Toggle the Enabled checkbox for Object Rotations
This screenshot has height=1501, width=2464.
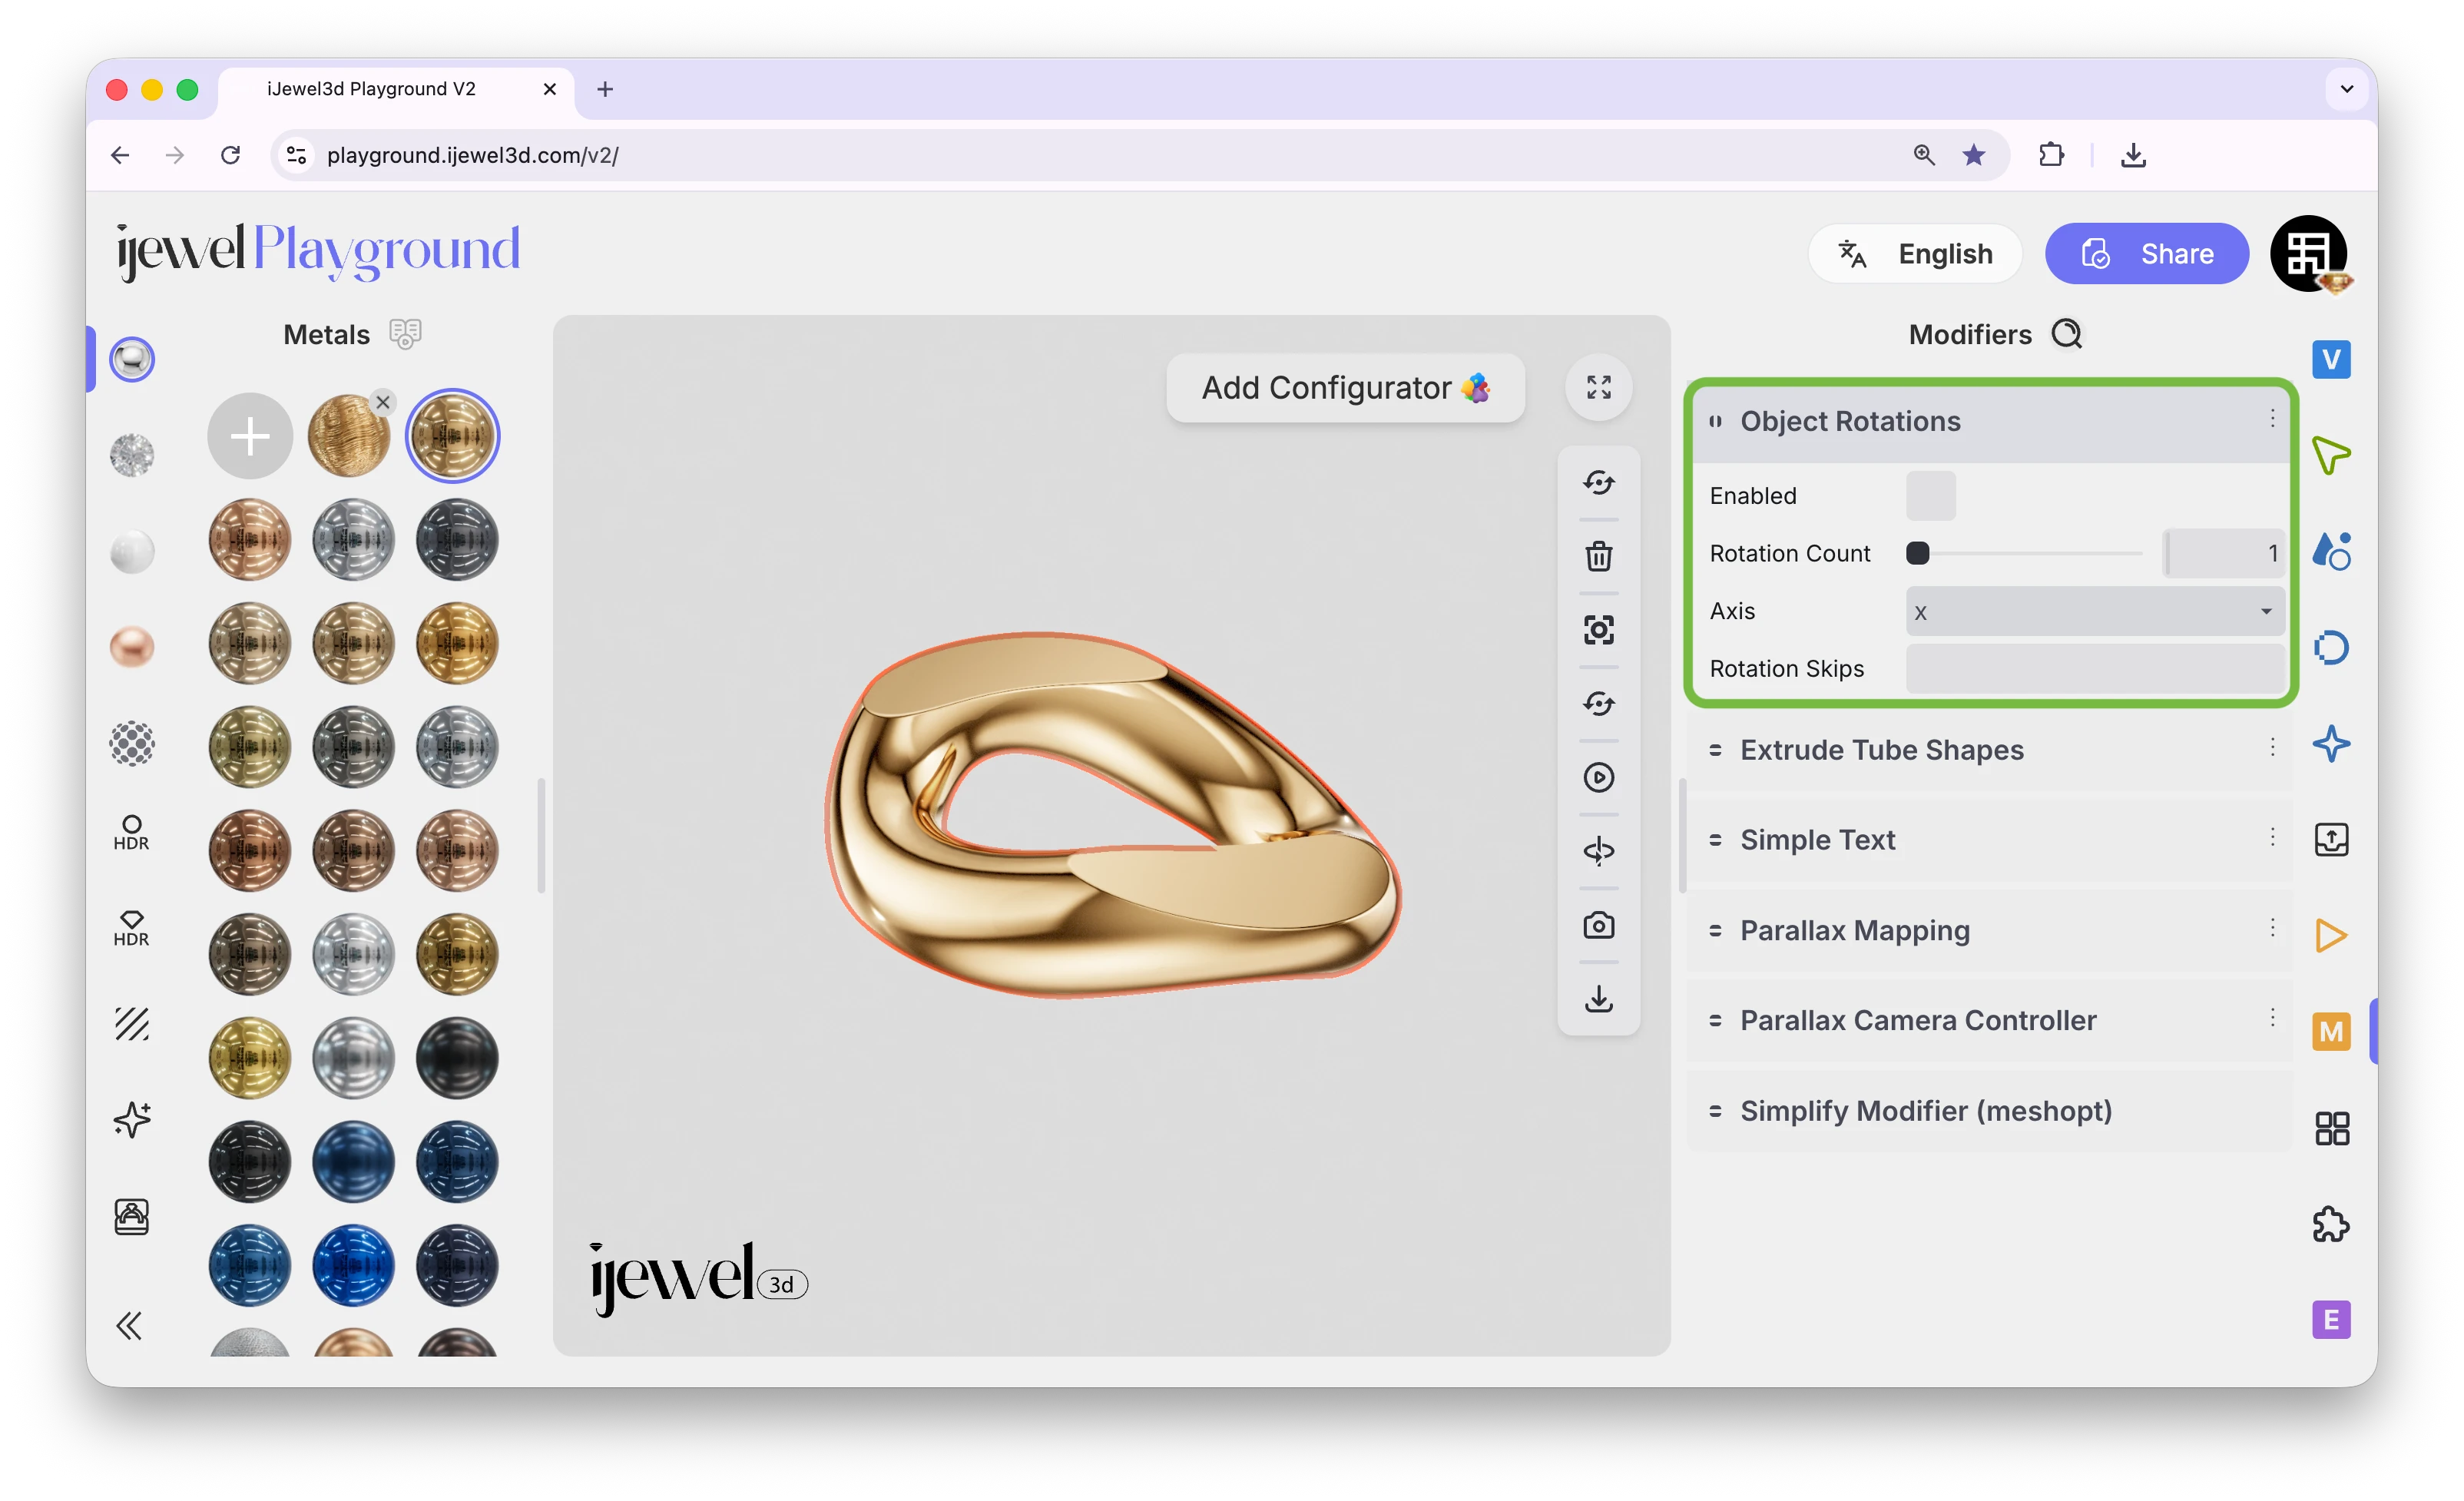pyautogui.click(x=1930, y=496)
